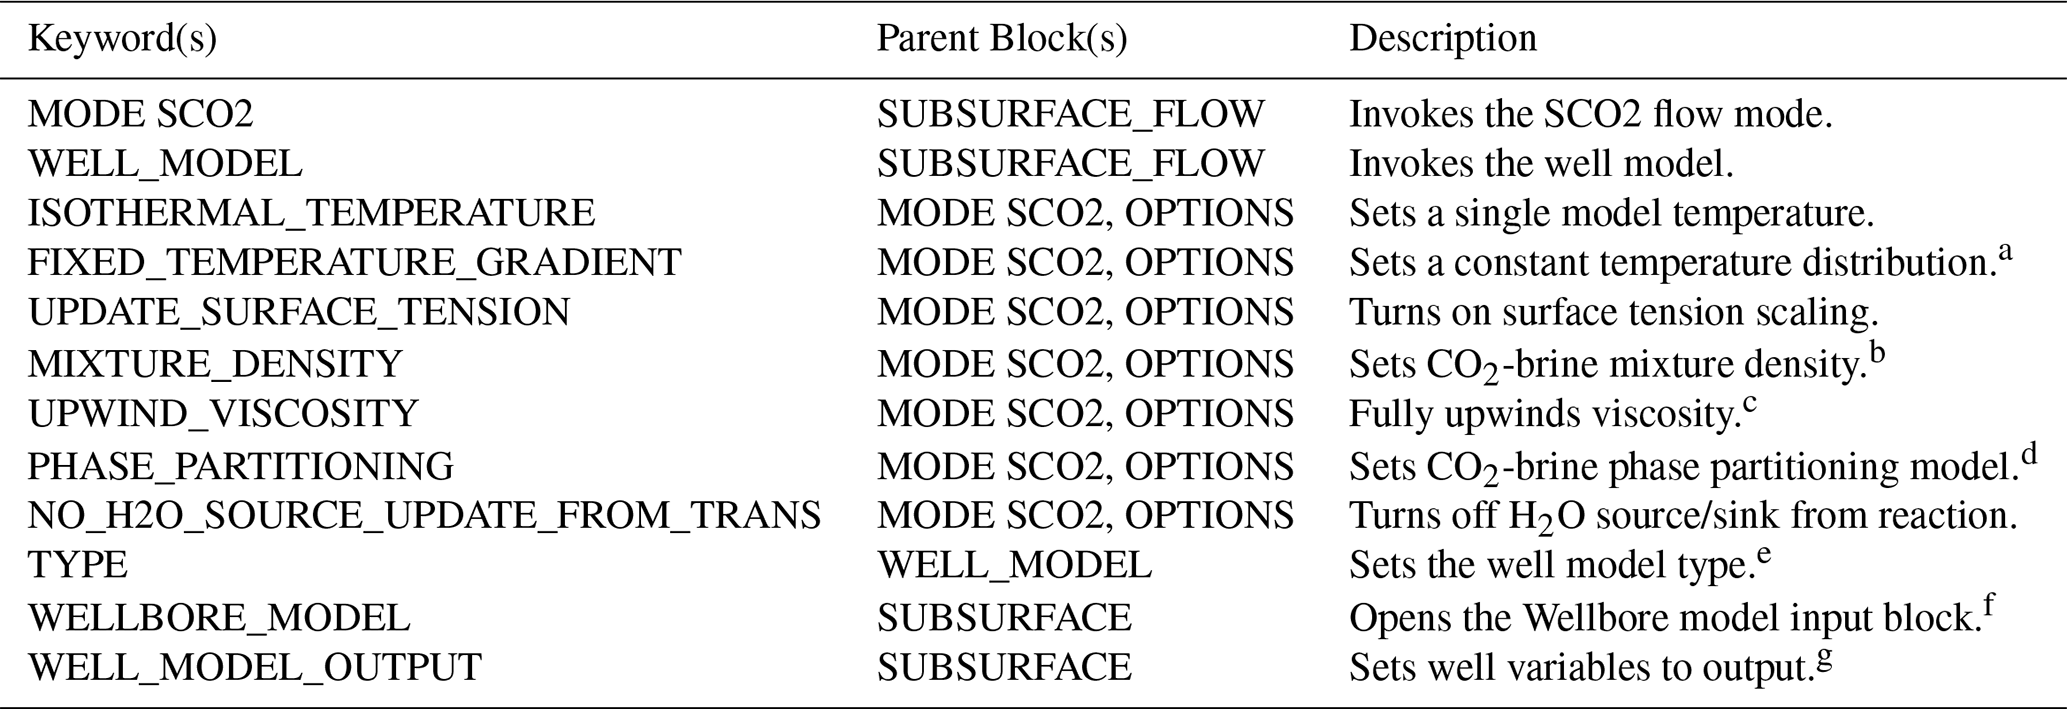The image size is (2067, 709).
Task: Click the Description column header
Action: (x=1442, y=39)
